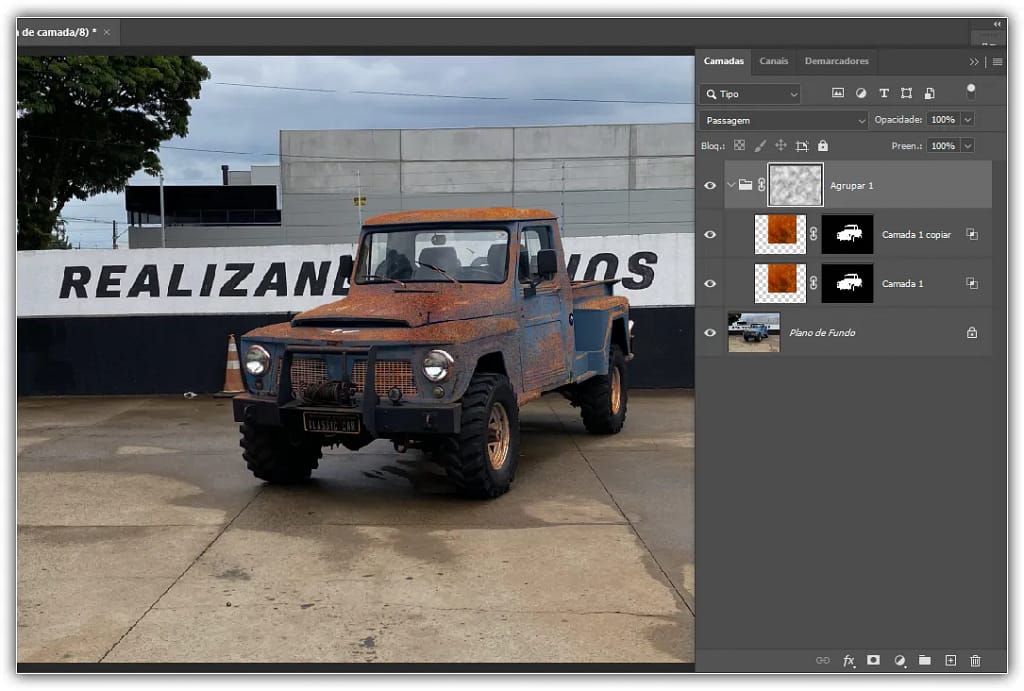Screen dimensions: 1024x691
Task: Open layer style fx menu
Action: 848,660
